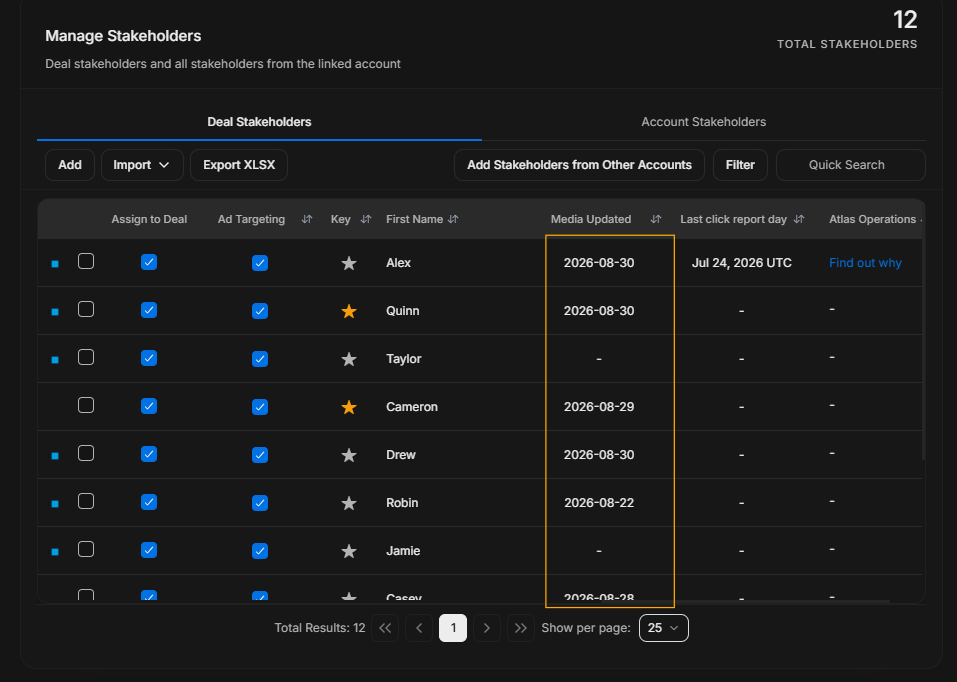Sort the First Name column
The height and width of the screenshot is (682, 957).
click(453, 219)
